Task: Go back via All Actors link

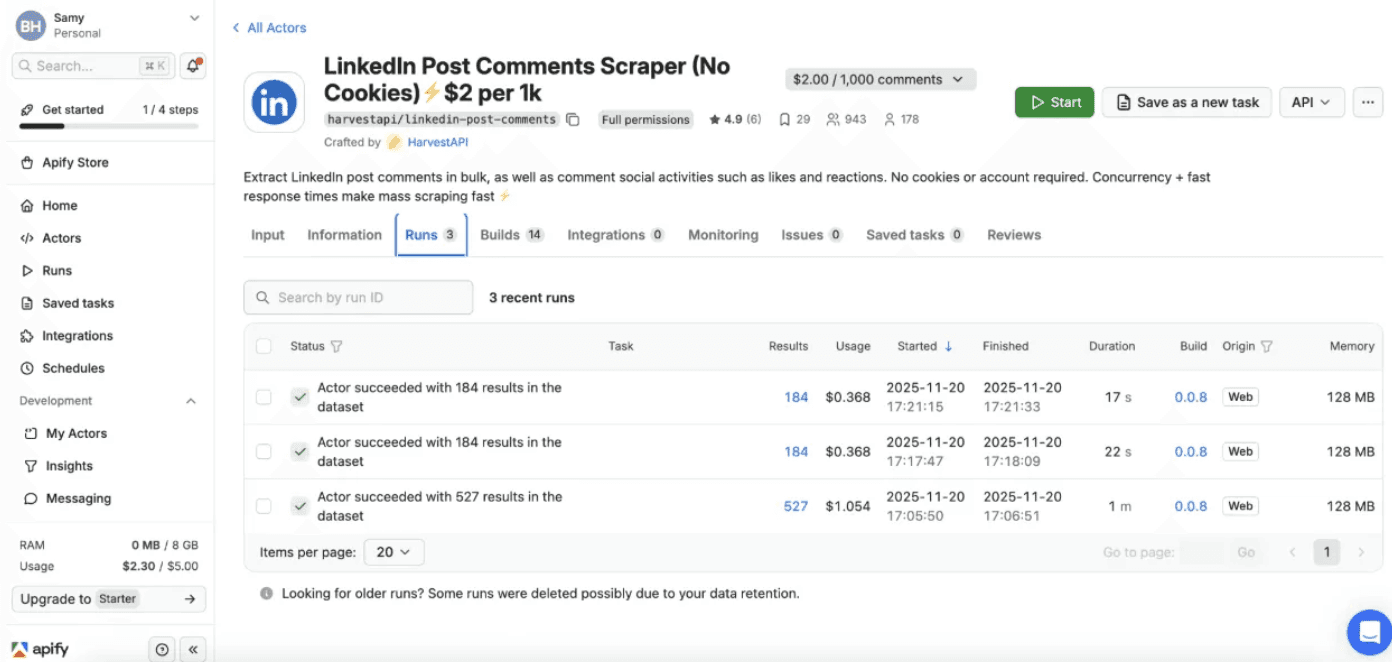Action: pyautogui.click(x=270, y=28)
